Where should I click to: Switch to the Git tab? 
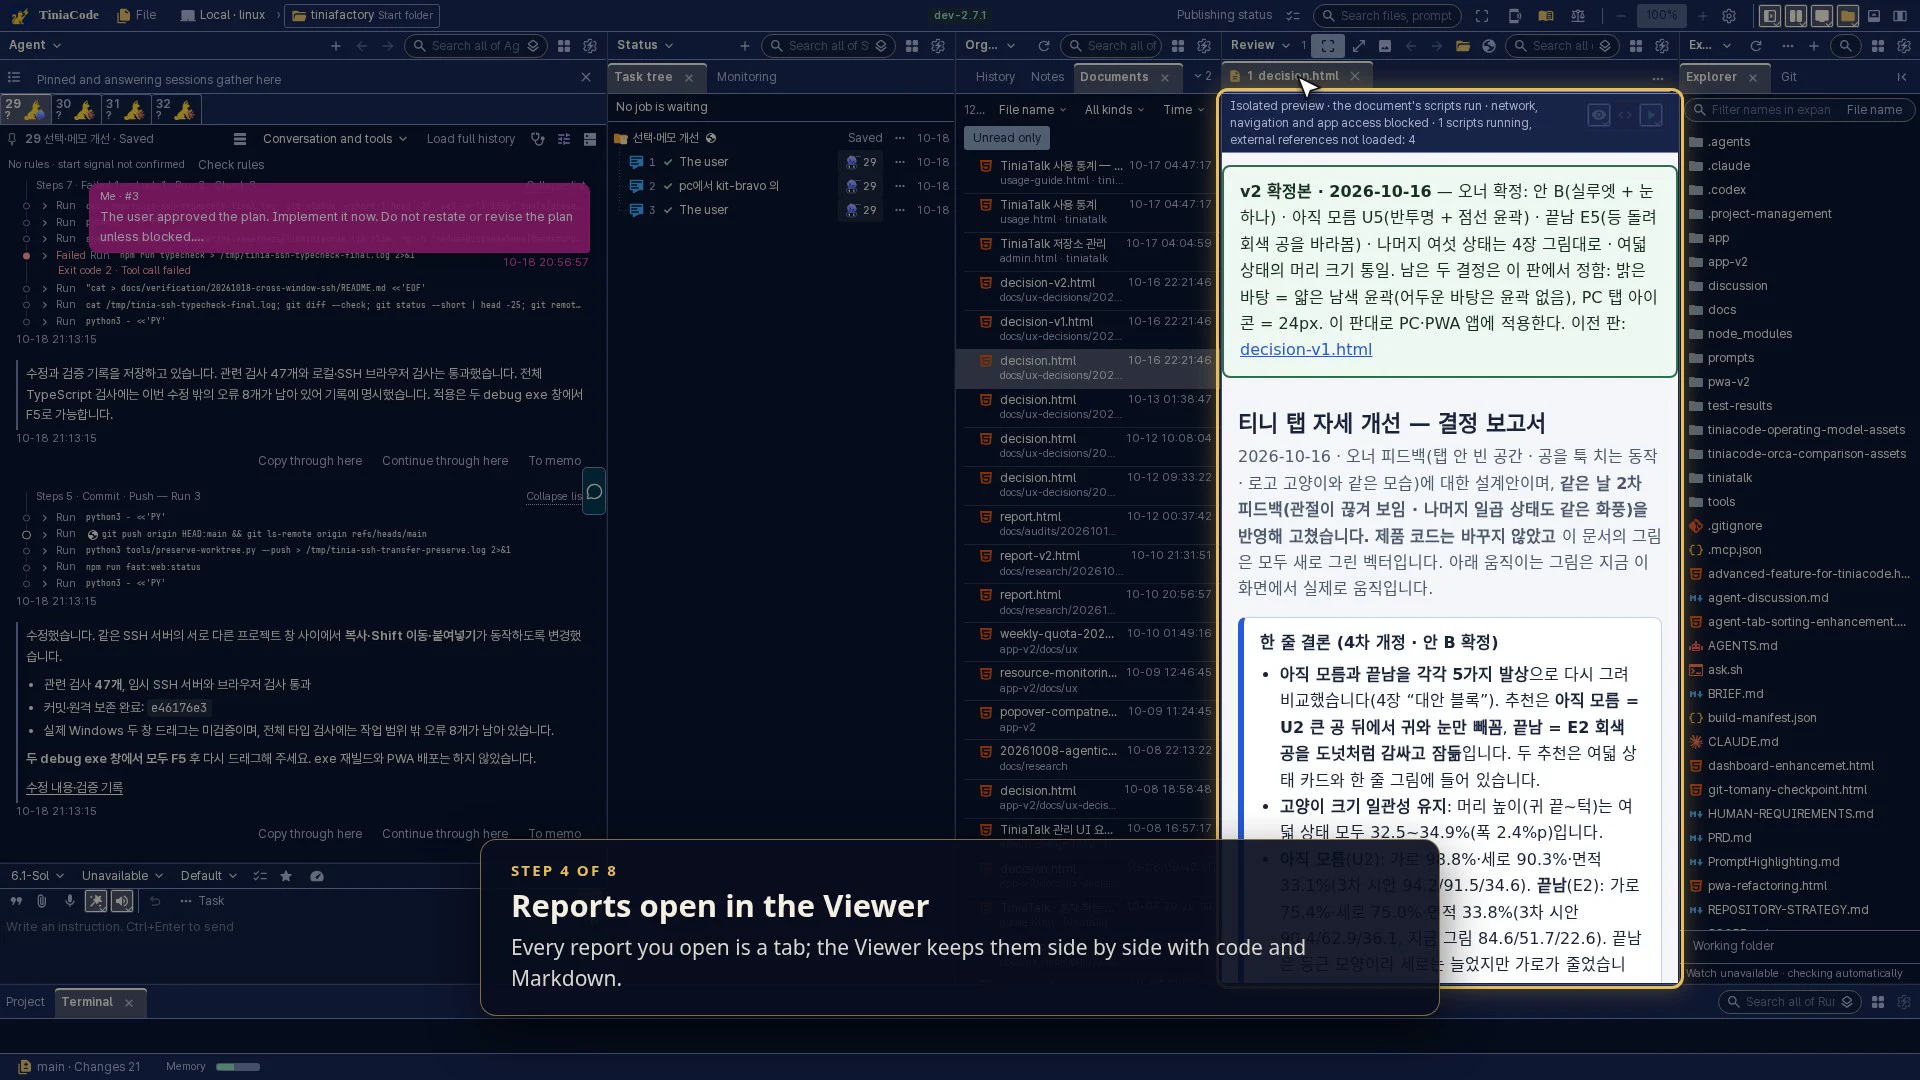[x=1789, y=77]
